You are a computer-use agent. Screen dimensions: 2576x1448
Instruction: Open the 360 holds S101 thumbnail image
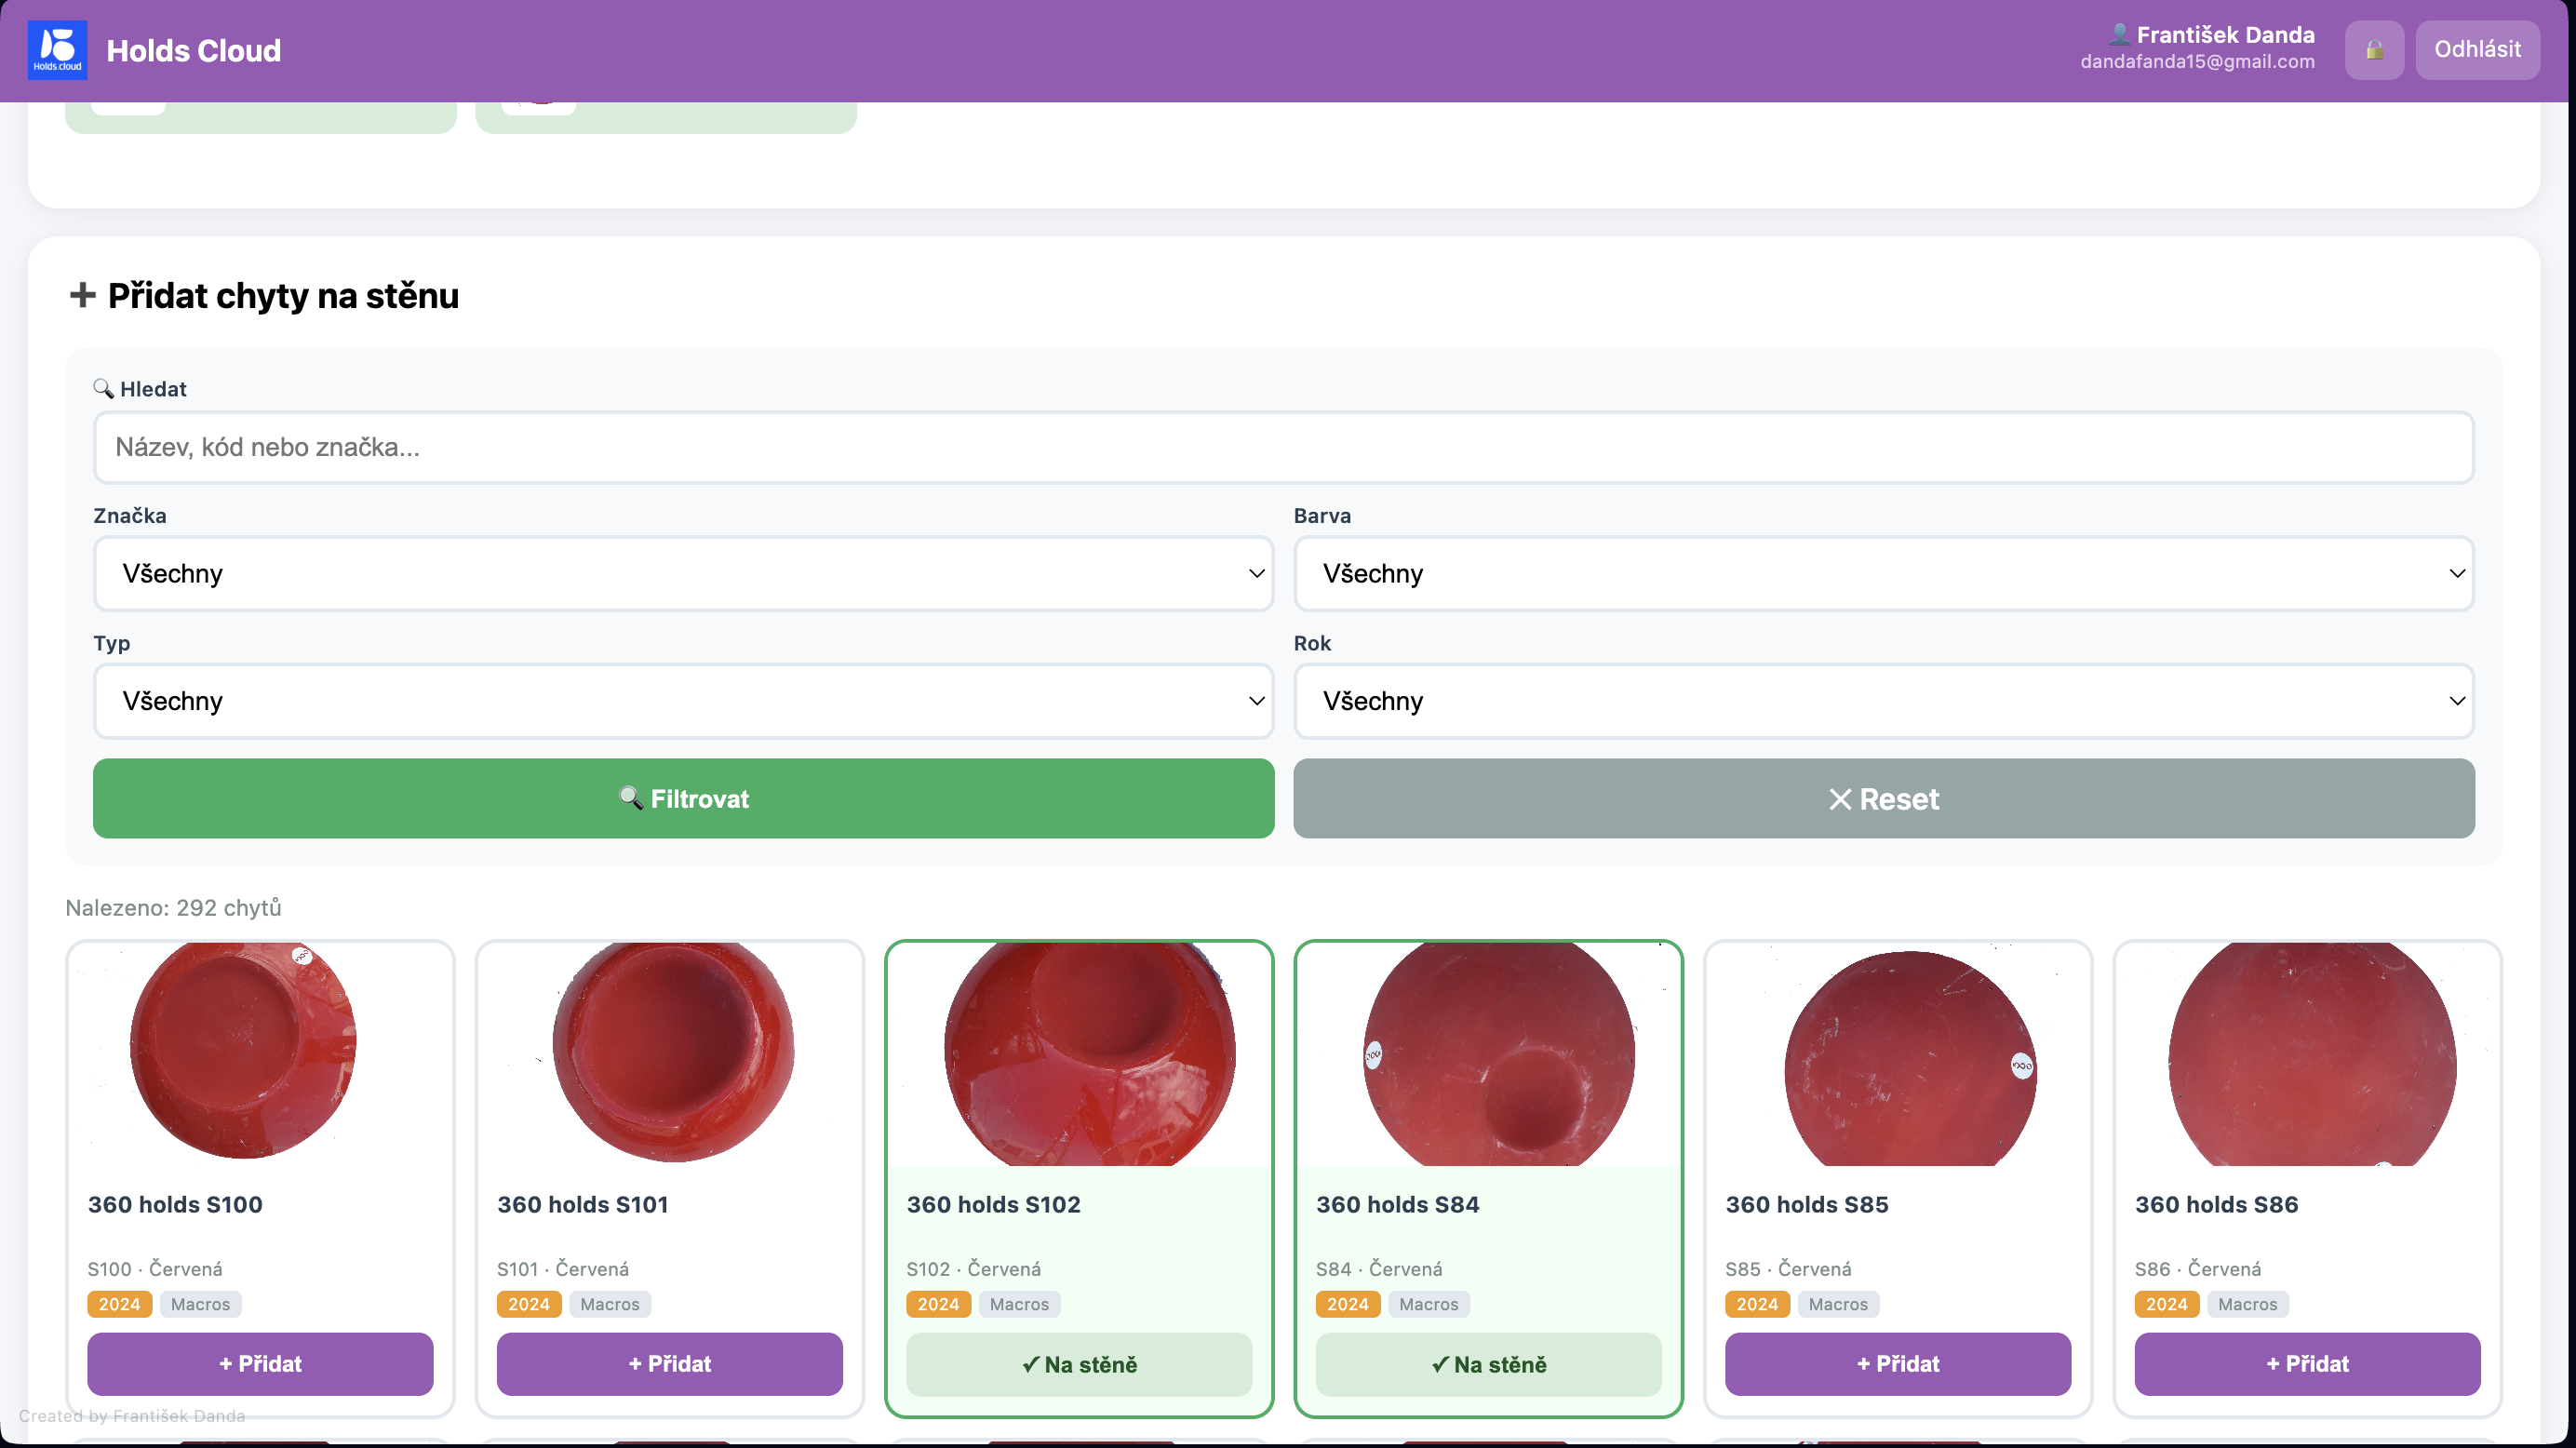coord(670,1052)
